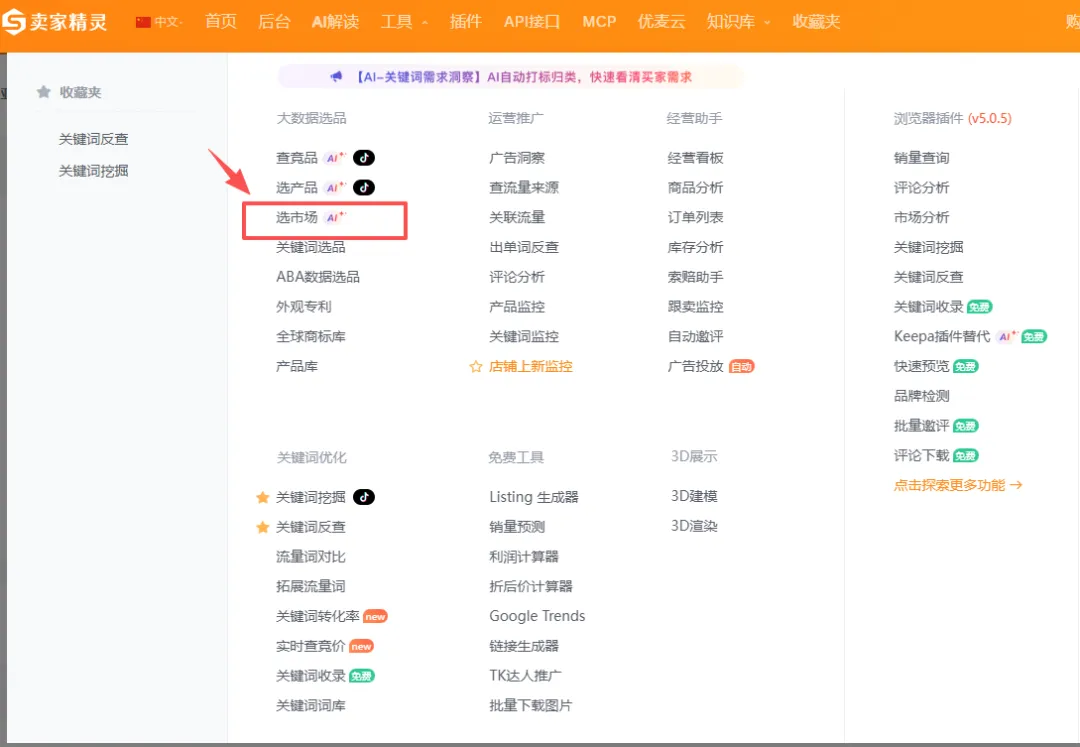Viewport: 1080px width, 747px height.
Task: Open 关键词选品 under 大数据选品
Action: click(310, 247)
